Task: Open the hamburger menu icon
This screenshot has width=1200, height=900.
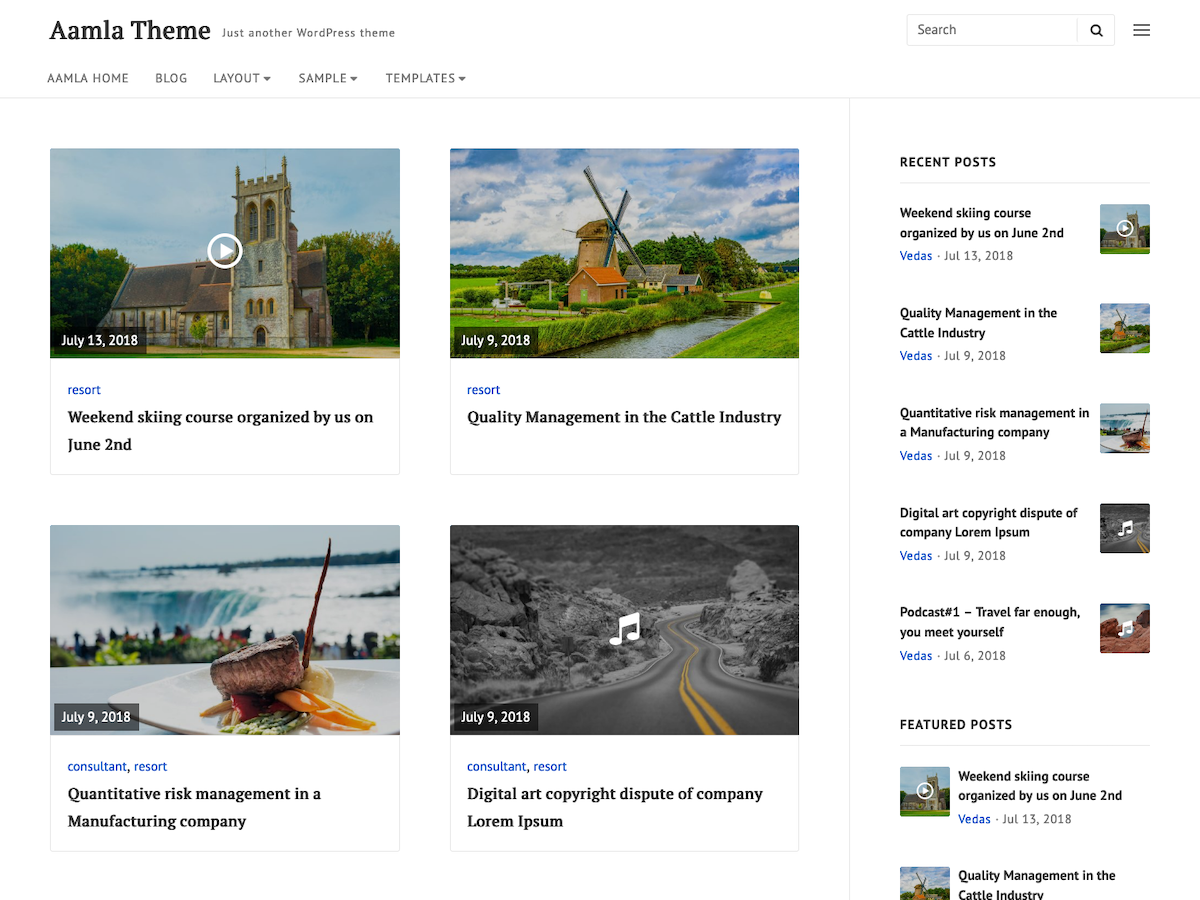Action: point(1141,30)
